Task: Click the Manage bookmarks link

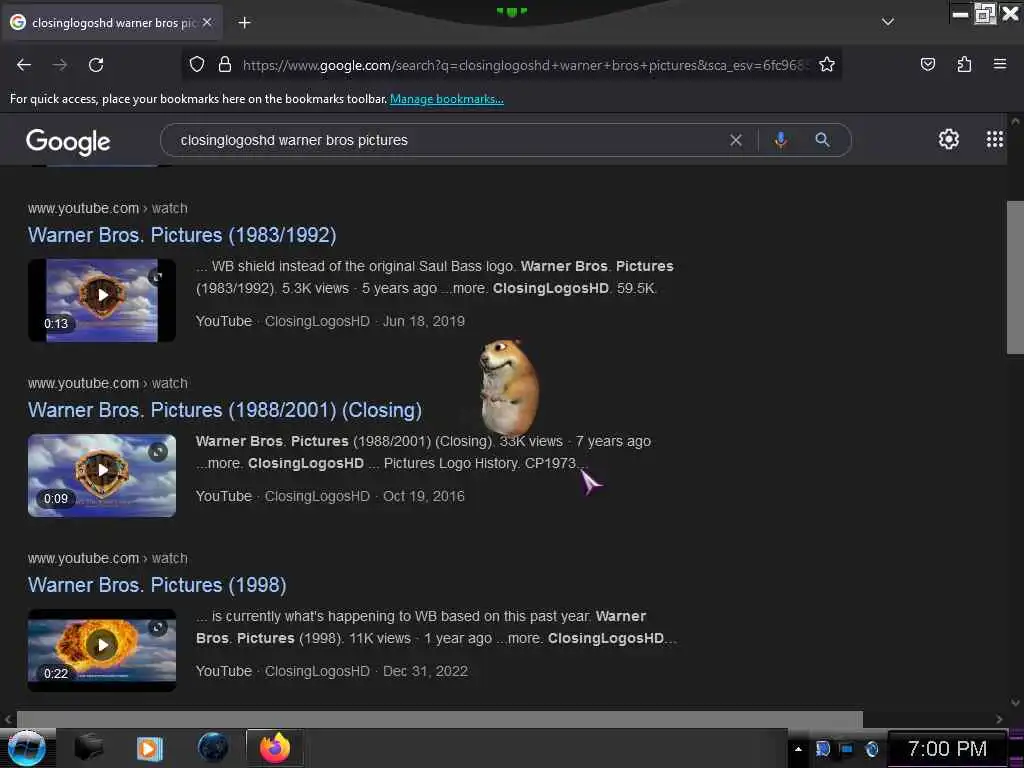Action: tap(447, 99)
